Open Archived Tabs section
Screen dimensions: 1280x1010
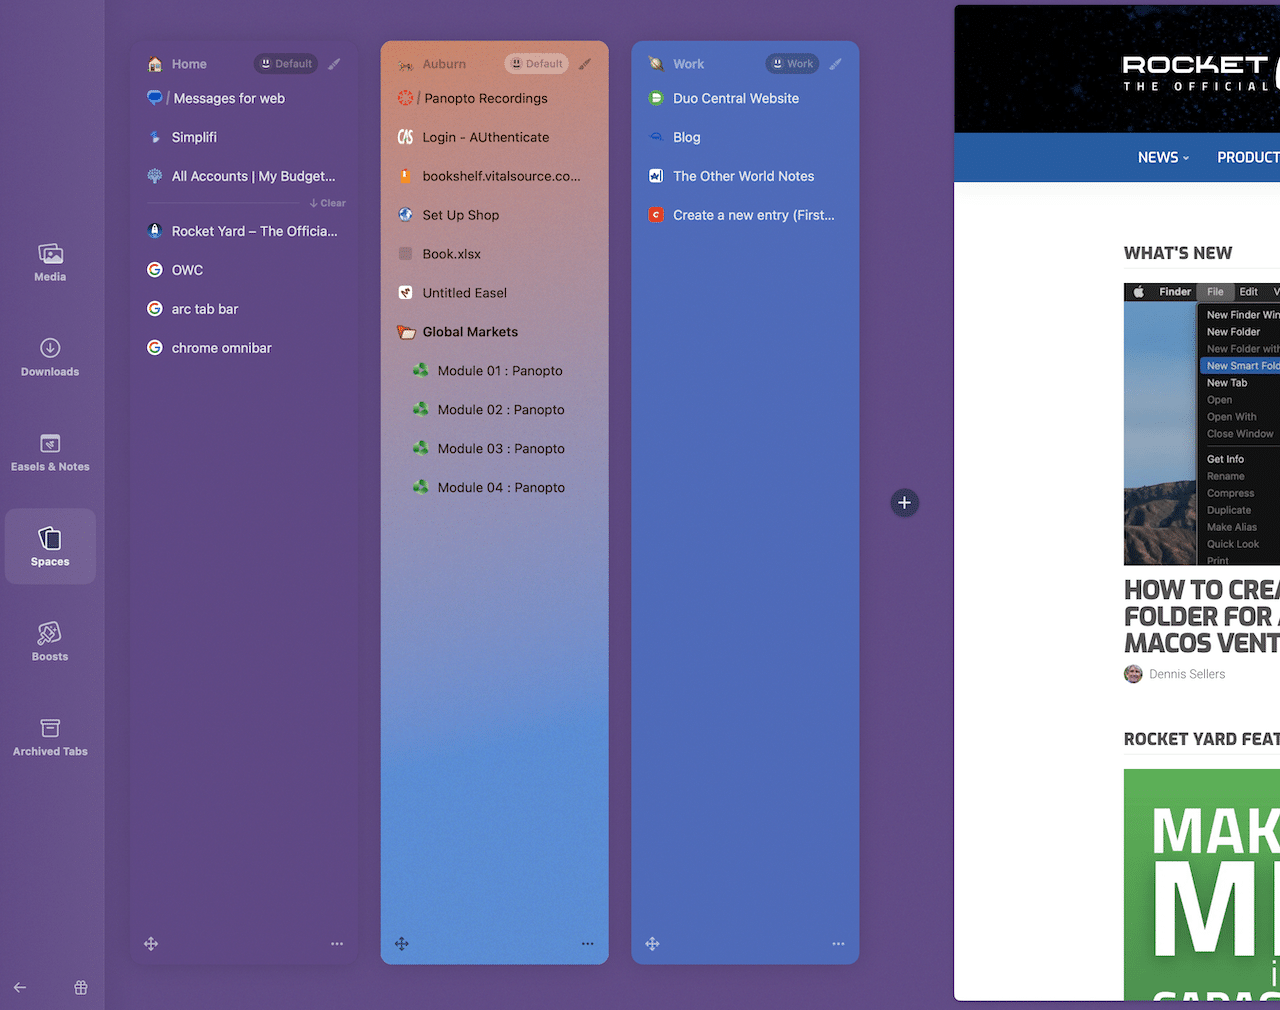point(50,737)
